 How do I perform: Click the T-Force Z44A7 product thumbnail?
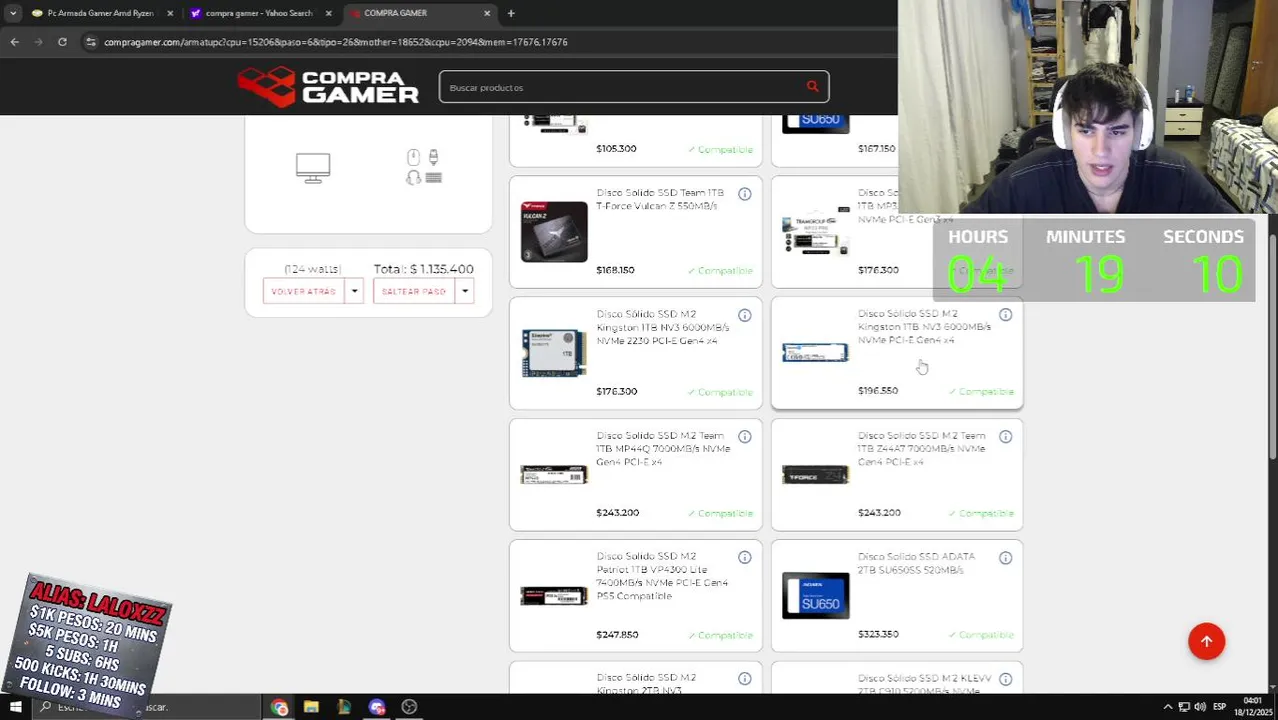[815, 475]
